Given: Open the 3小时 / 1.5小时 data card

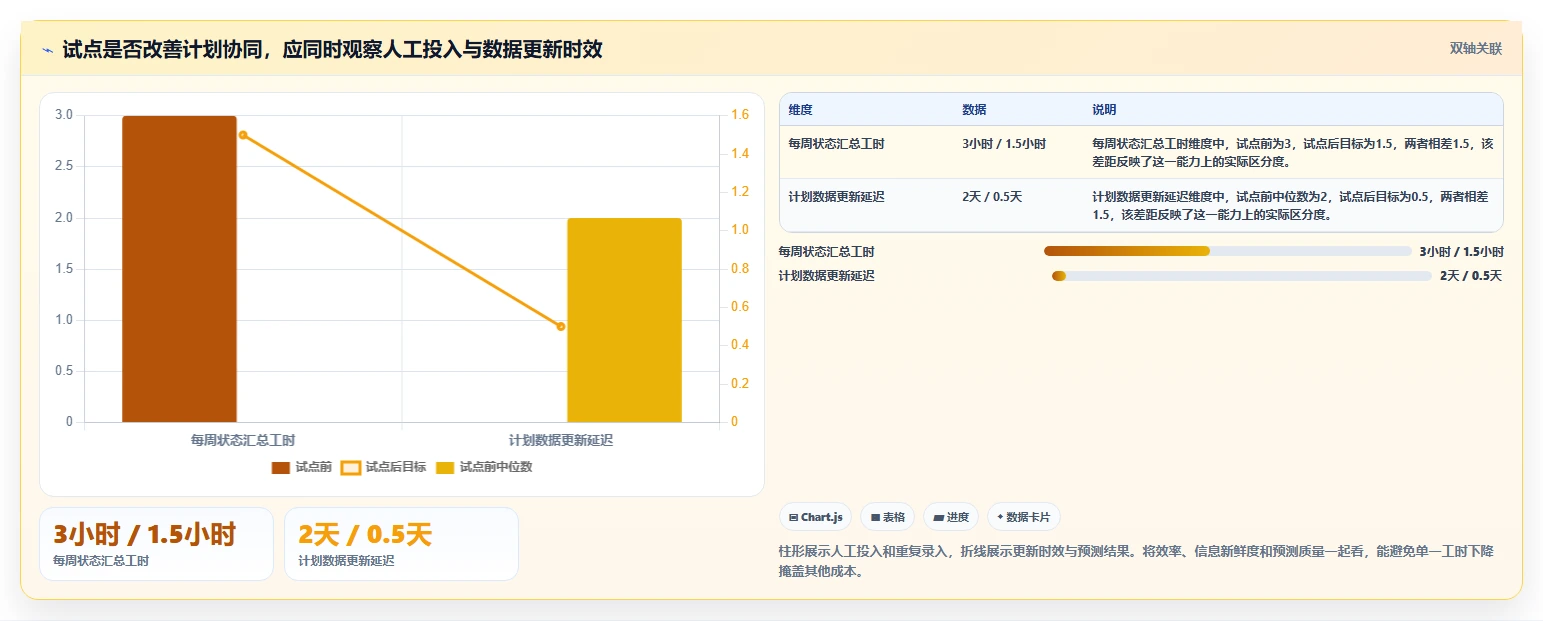Looking at the screenshot, I should tap(156, 544).
